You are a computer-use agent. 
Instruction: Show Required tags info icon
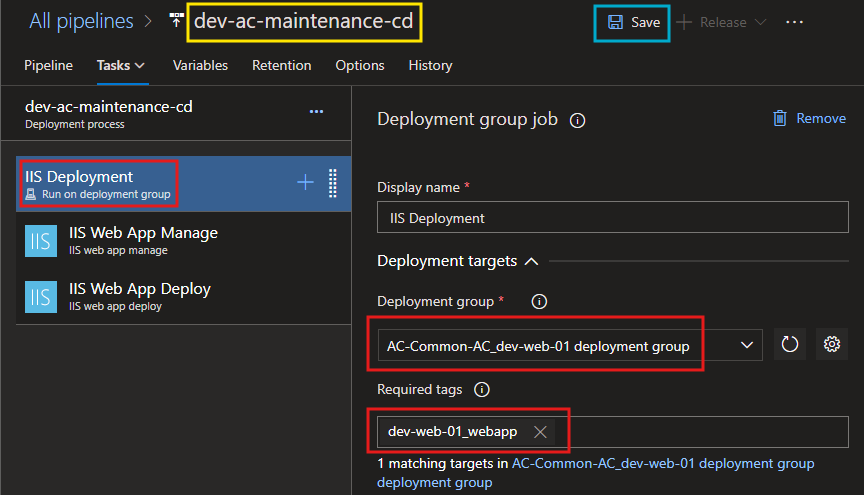pyautogui.click(x=482, y=390)
